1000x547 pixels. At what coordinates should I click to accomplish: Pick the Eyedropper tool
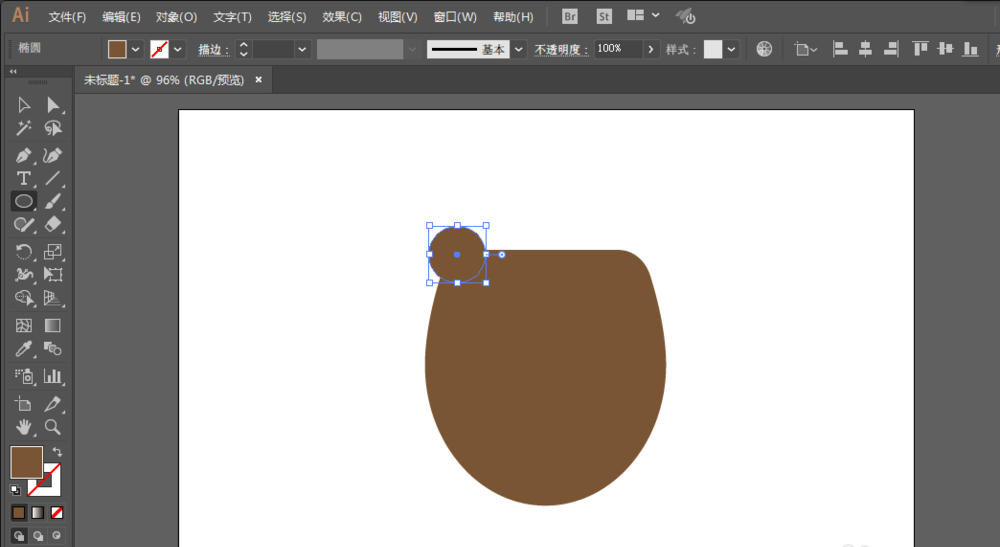click(x=24, y=349)
